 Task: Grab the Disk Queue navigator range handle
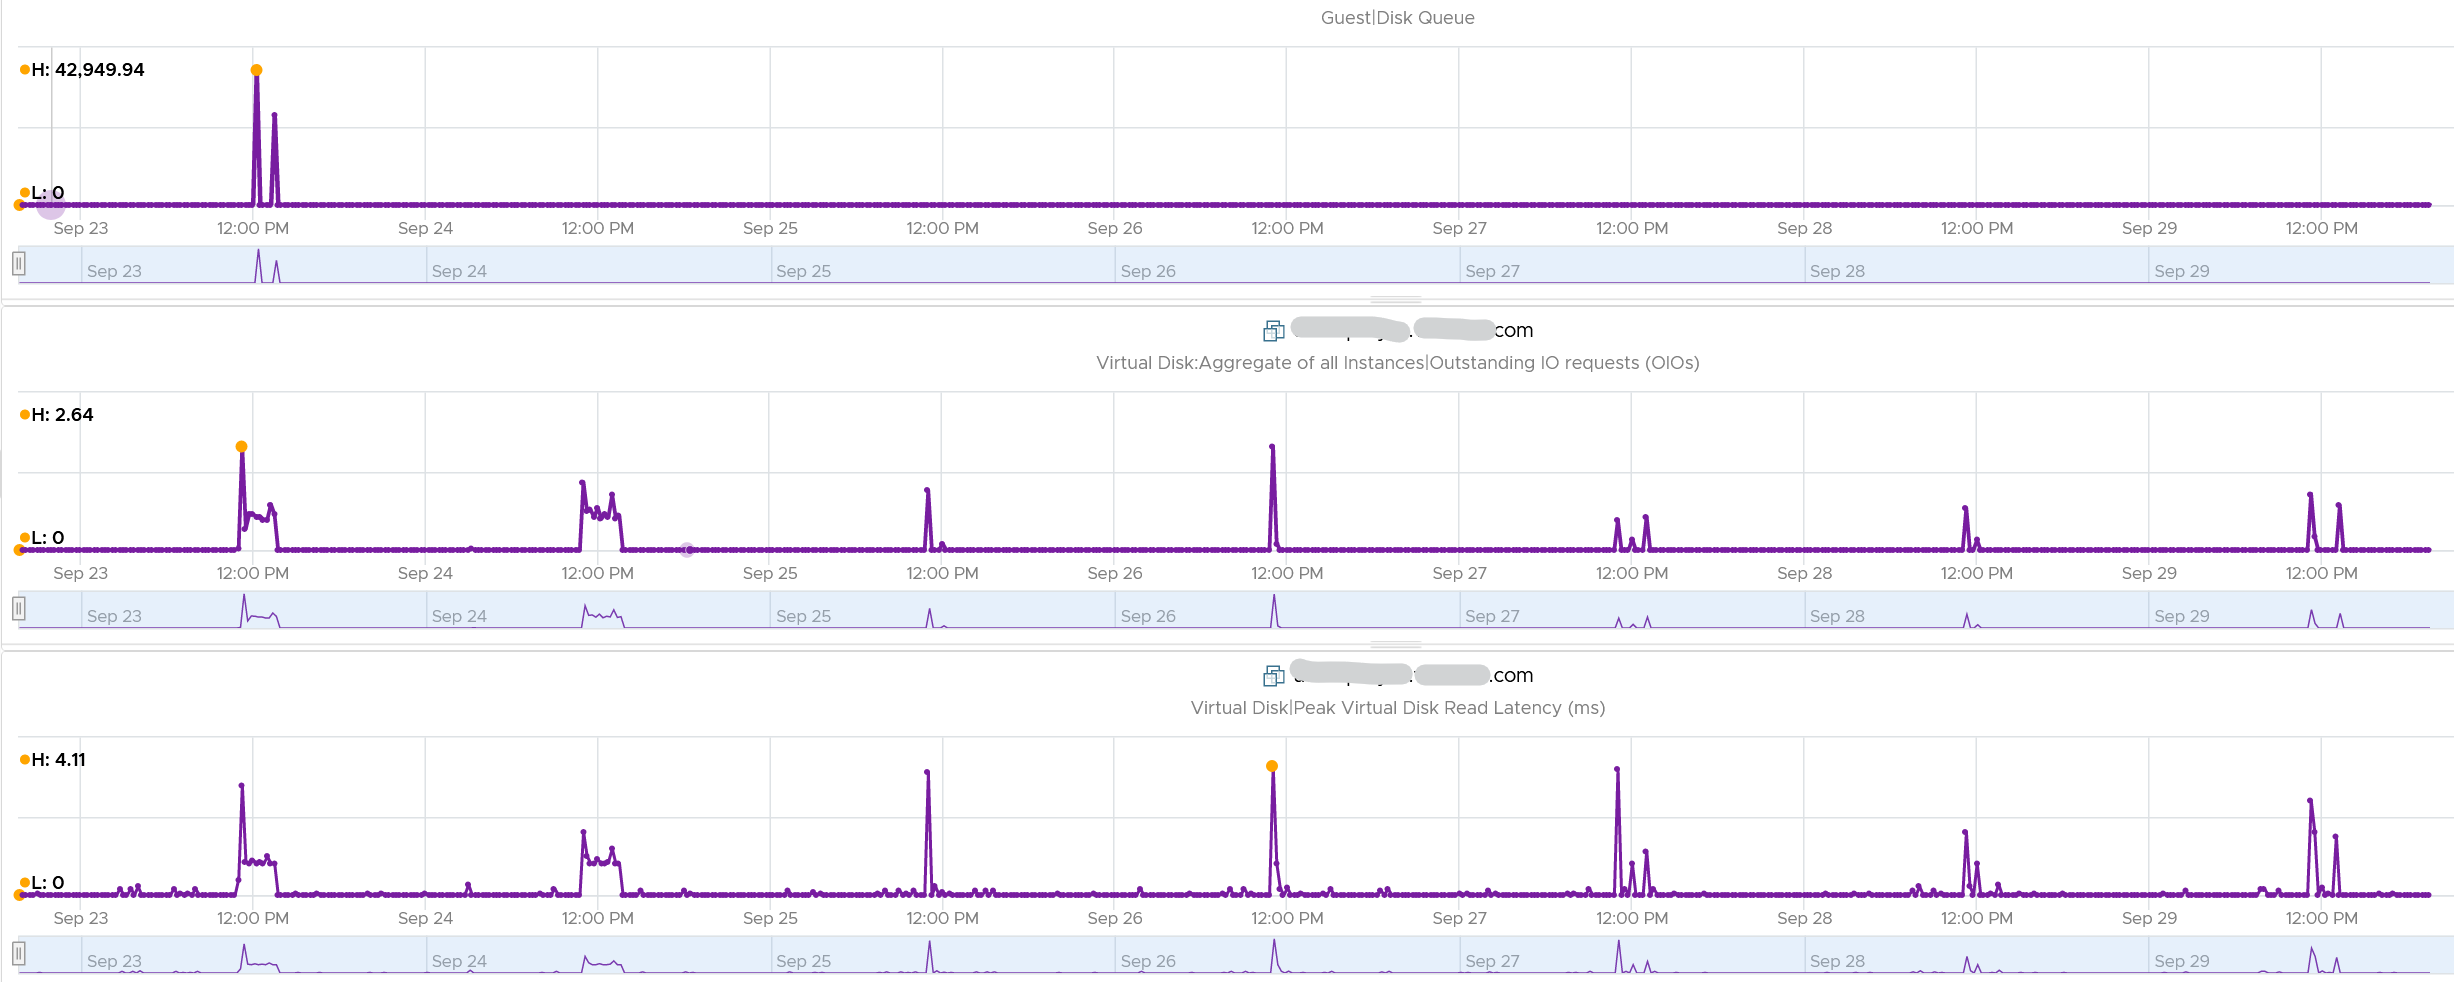pos(18,264)
